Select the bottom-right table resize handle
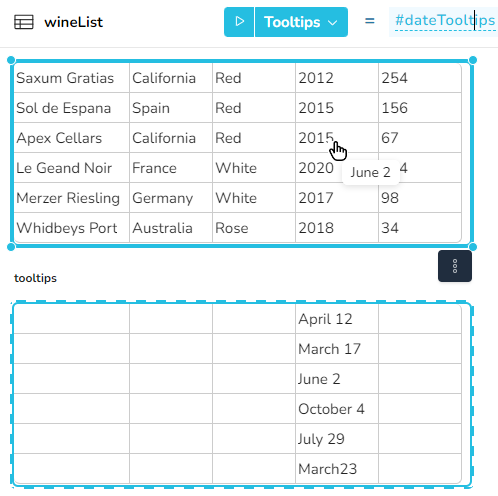The image size is (498, 496). (473, 247)
